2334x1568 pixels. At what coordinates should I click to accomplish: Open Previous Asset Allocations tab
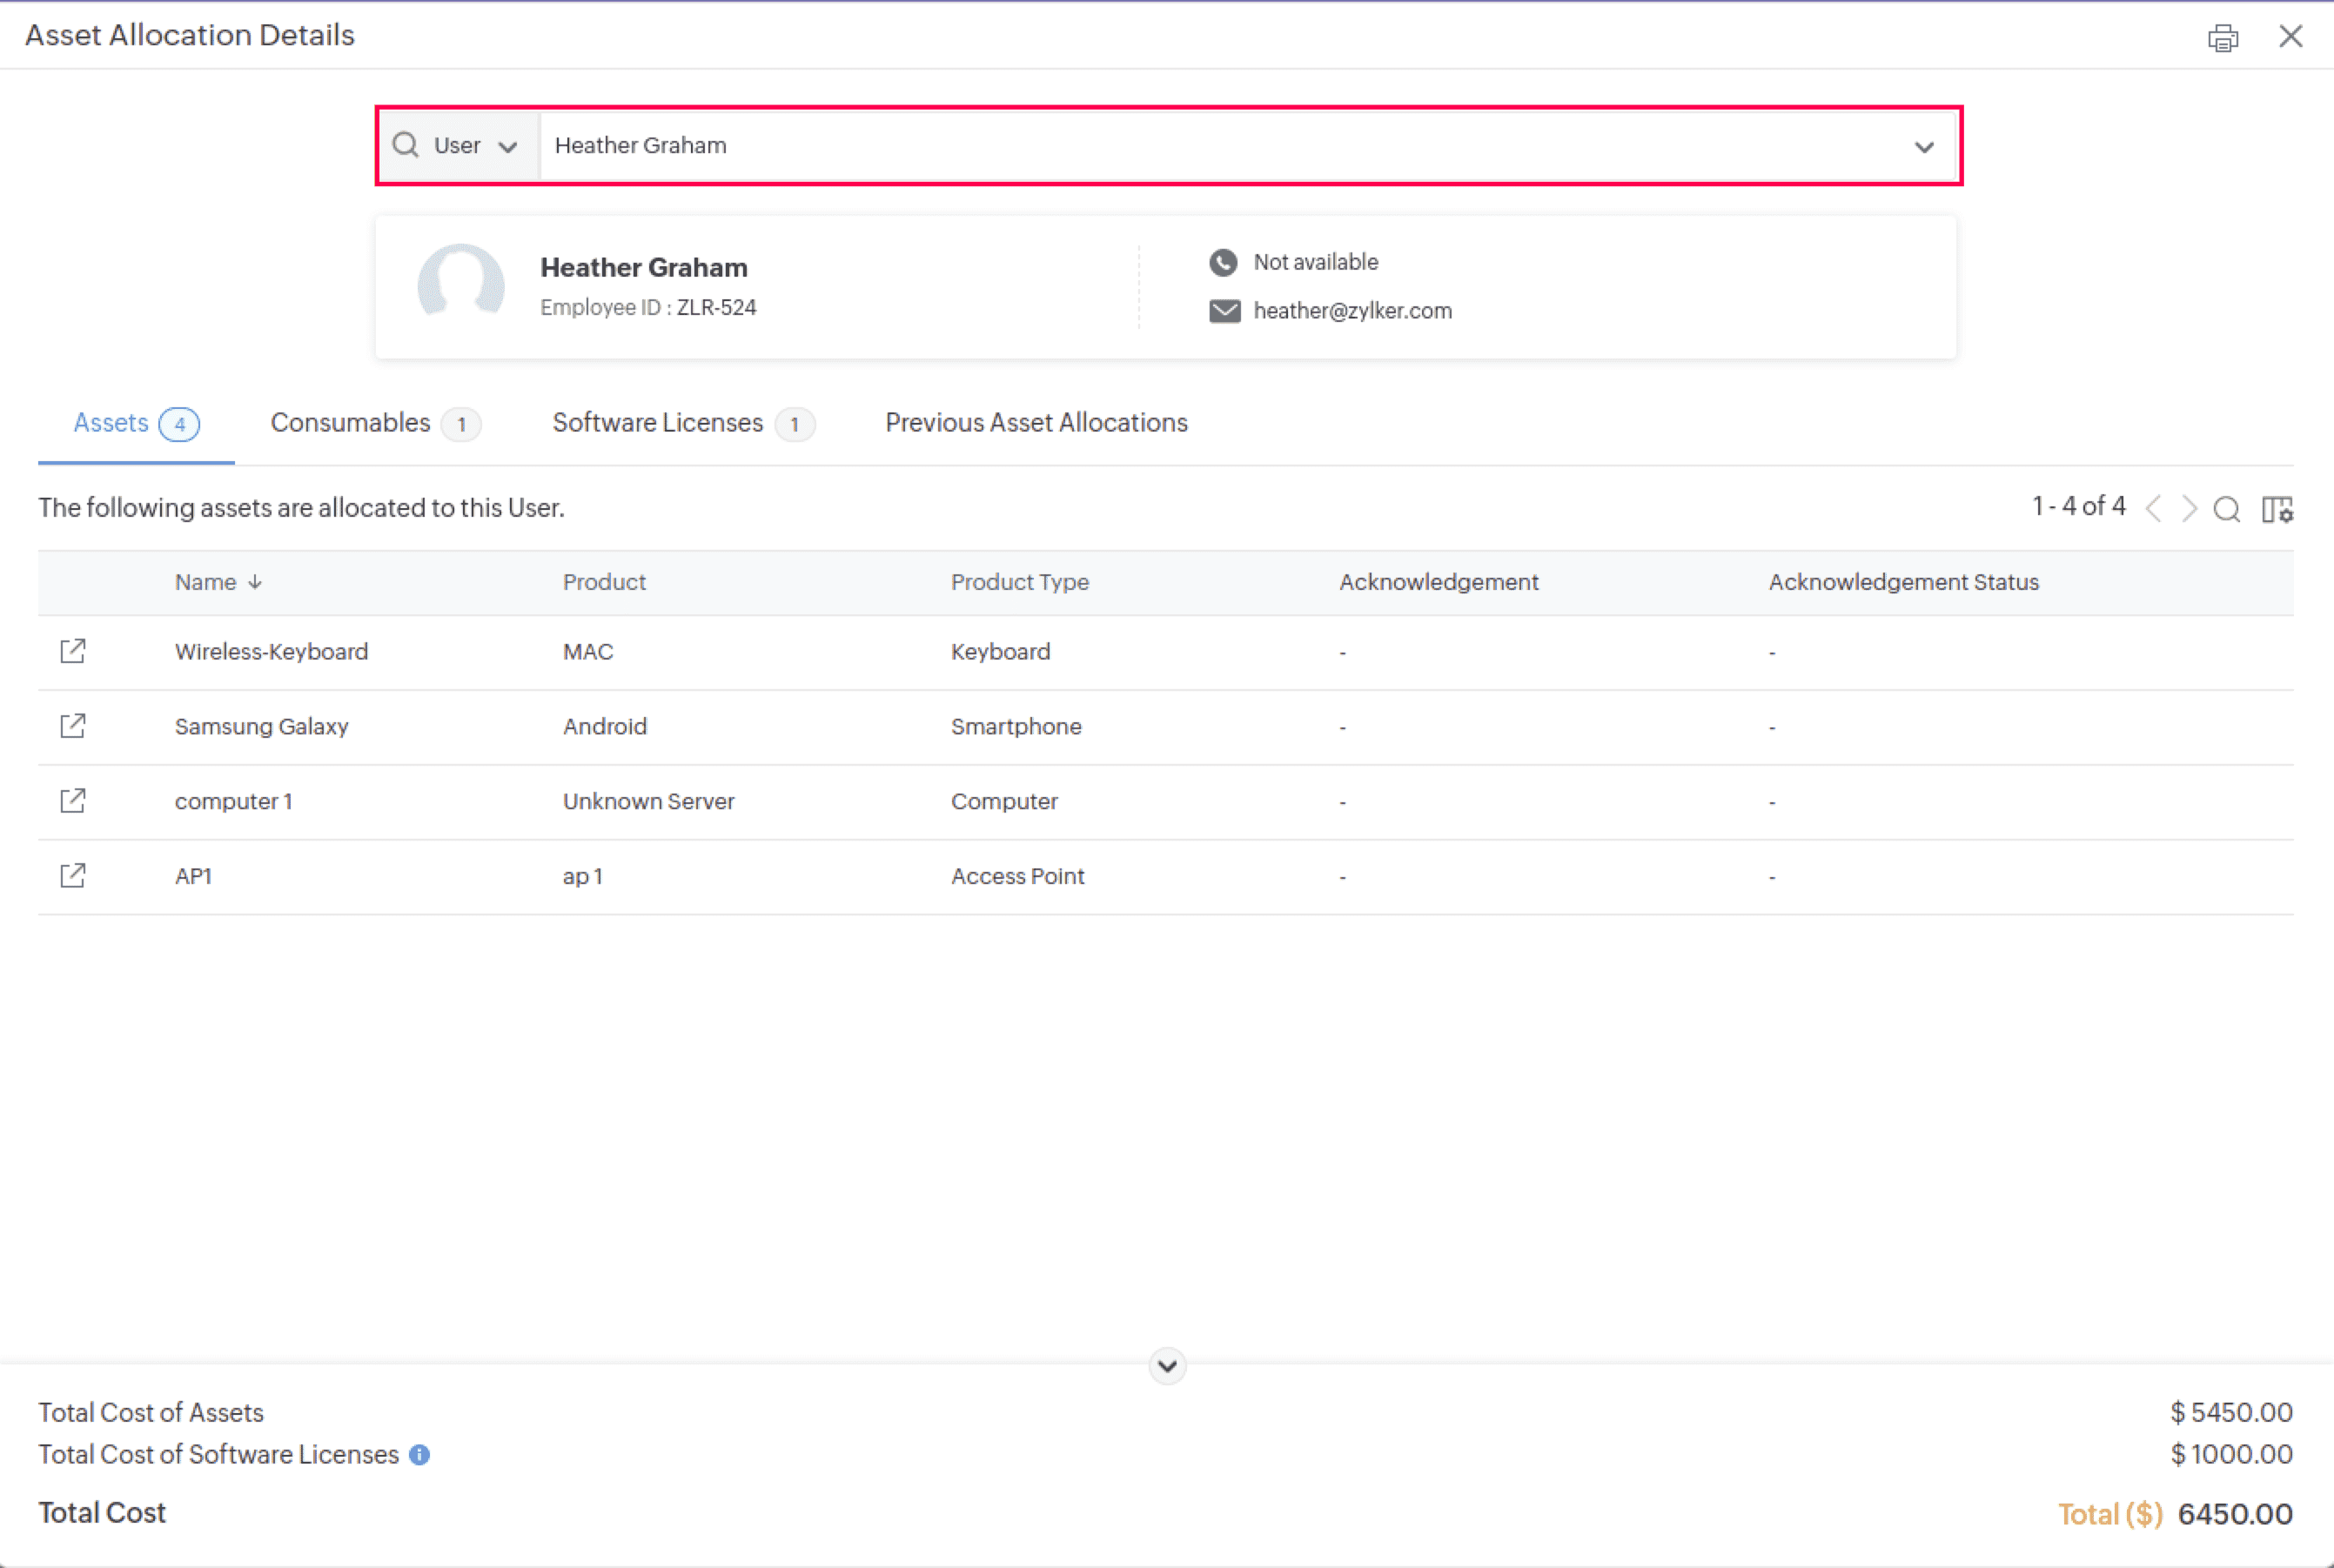[1036, 423]
